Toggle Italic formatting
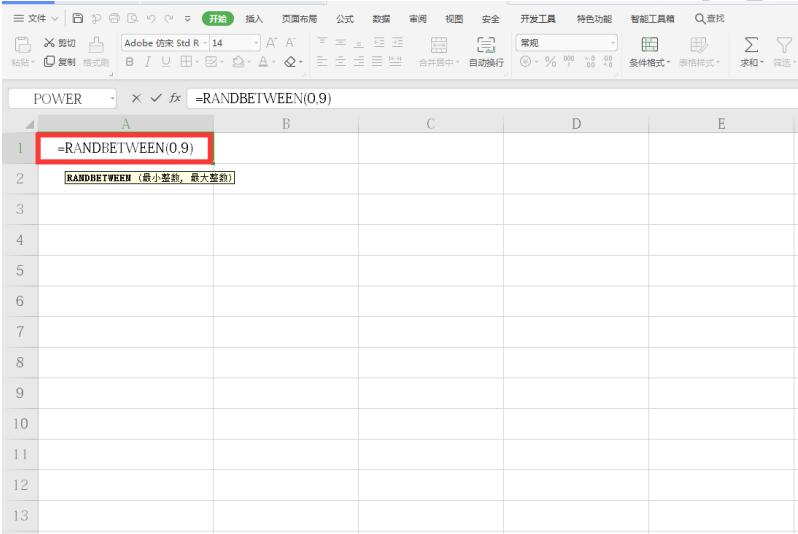This screenshot has height=534, width=798. 148,62
